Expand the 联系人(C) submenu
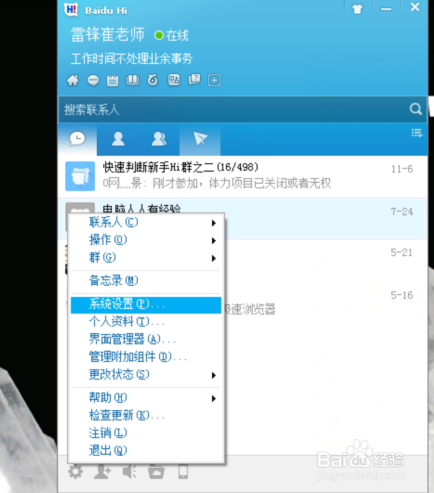Viewport: 434px width, 493px height. pos(146,222)
